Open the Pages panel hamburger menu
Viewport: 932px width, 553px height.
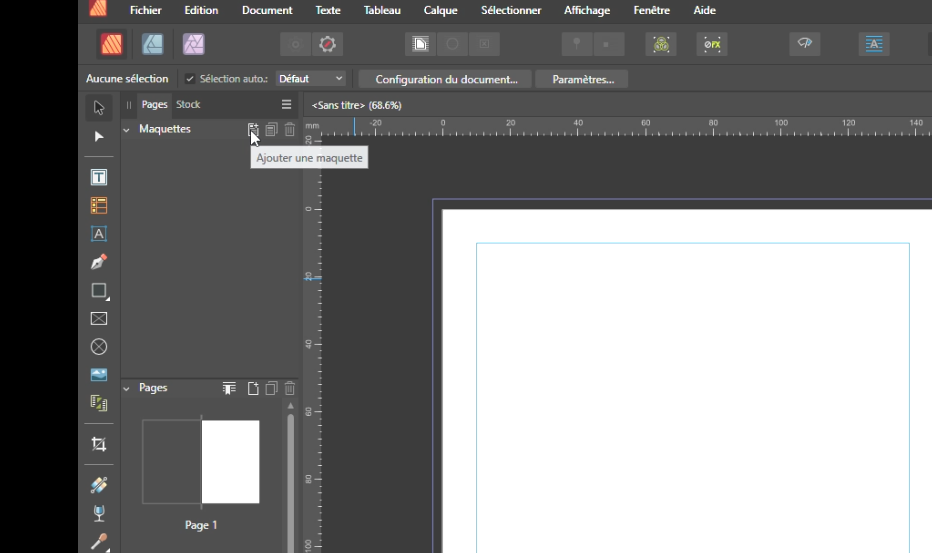tap(286, 104)
